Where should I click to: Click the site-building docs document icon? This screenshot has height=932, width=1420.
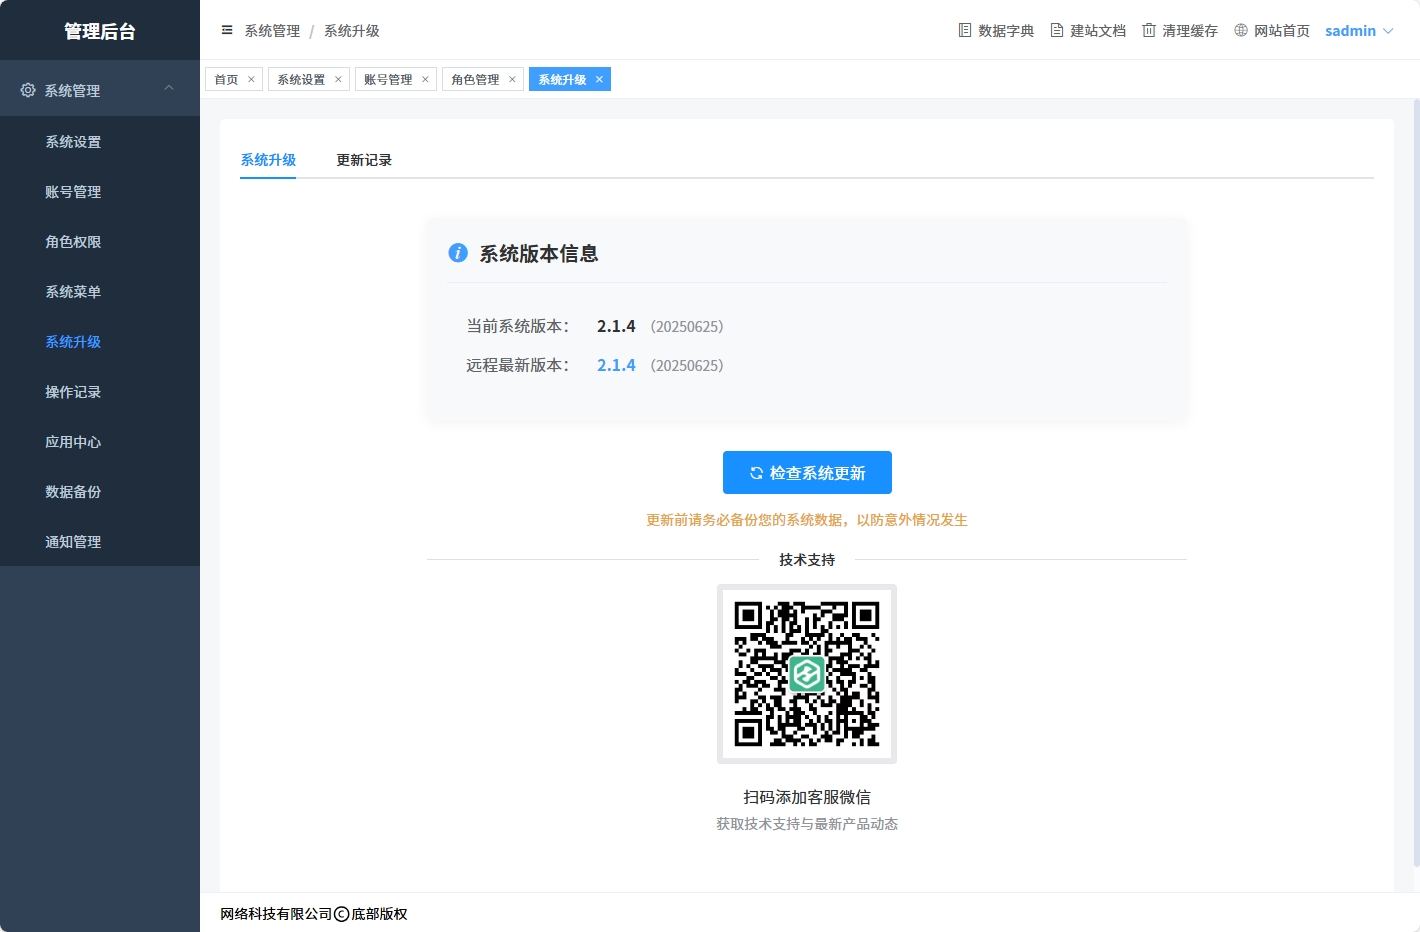pyautogui.click(x=1057, y=30)
